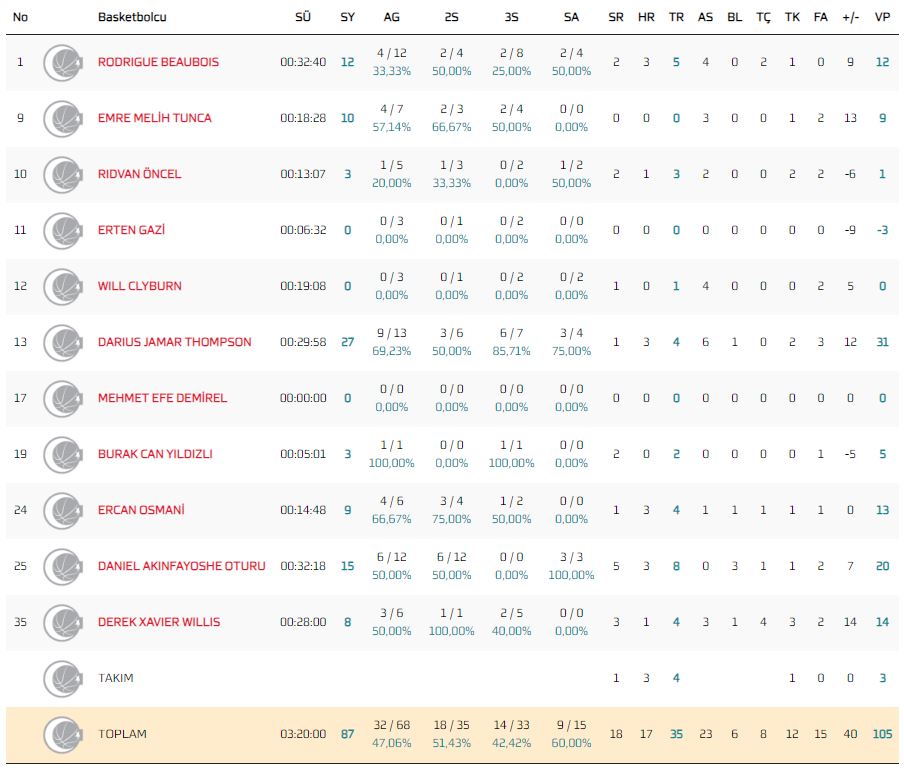This screenshot has height=770, width=904.
Task: Click the VP column header
Action: (x=881, y=17)
